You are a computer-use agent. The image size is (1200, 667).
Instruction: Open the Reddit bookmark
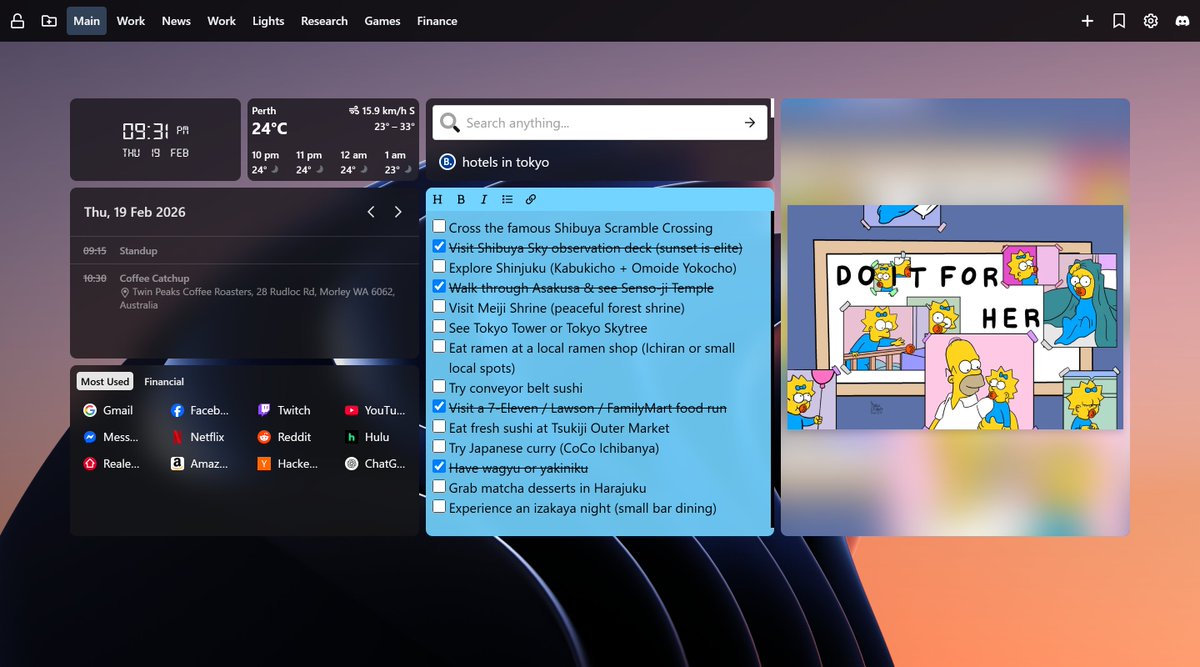tap(284, 437)
